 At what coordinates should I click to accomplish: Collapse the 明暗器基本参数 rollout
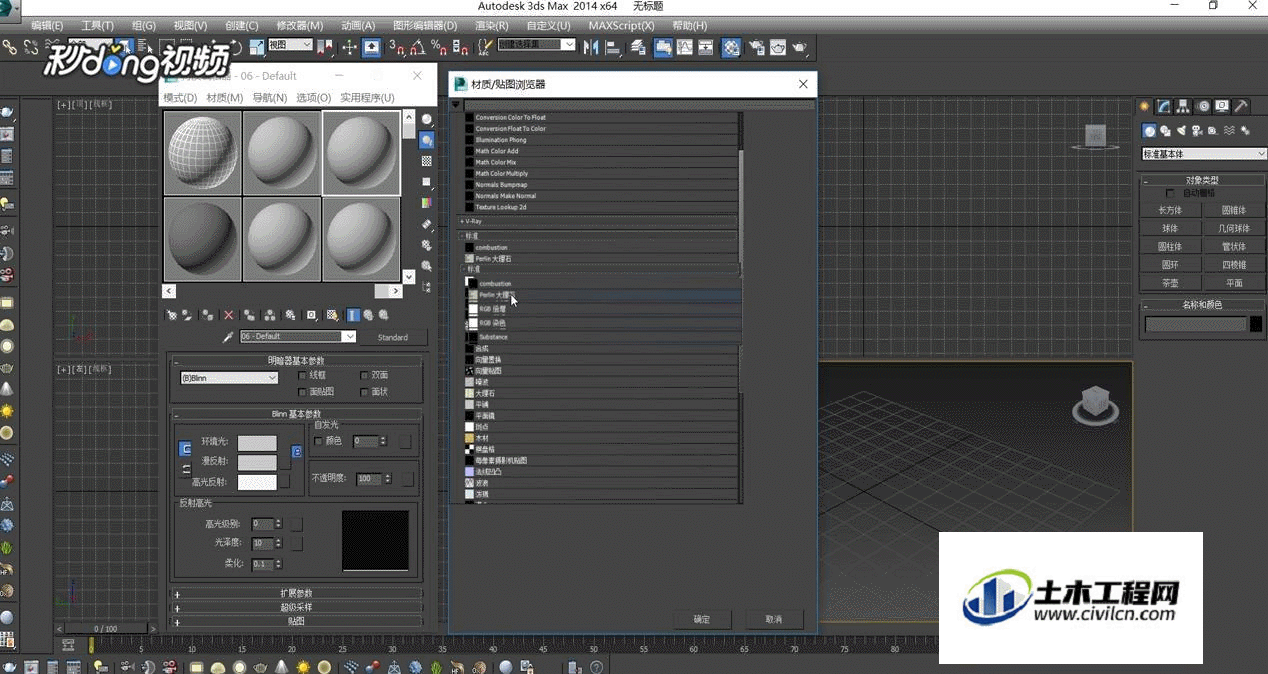tap(296, 360)
